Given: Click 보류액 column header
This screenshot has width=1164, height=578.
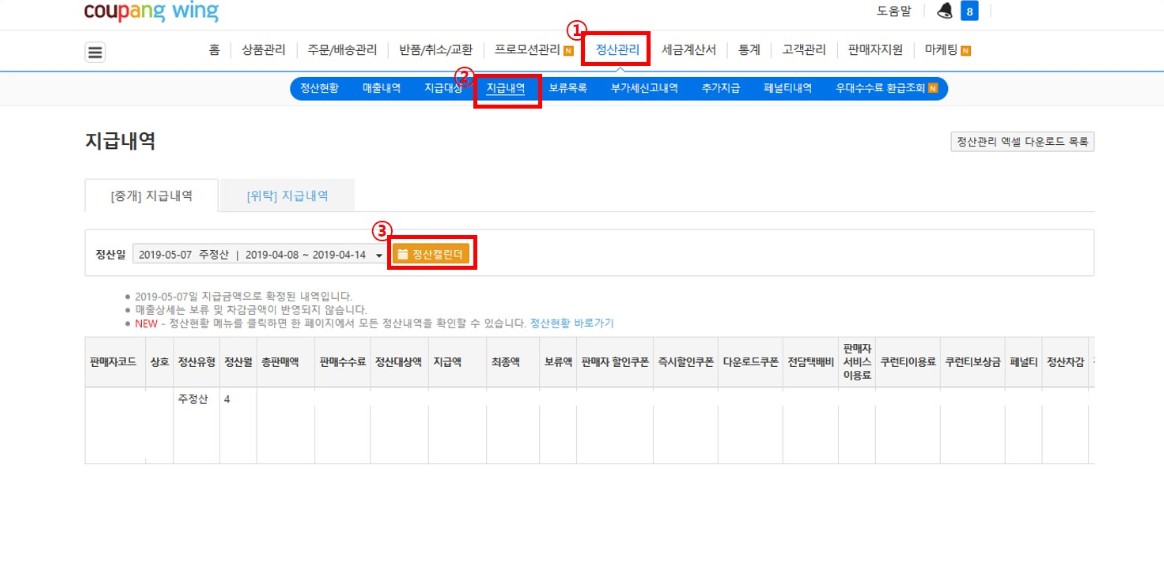Looking at the screenshot, I should (x=558, y=362).
